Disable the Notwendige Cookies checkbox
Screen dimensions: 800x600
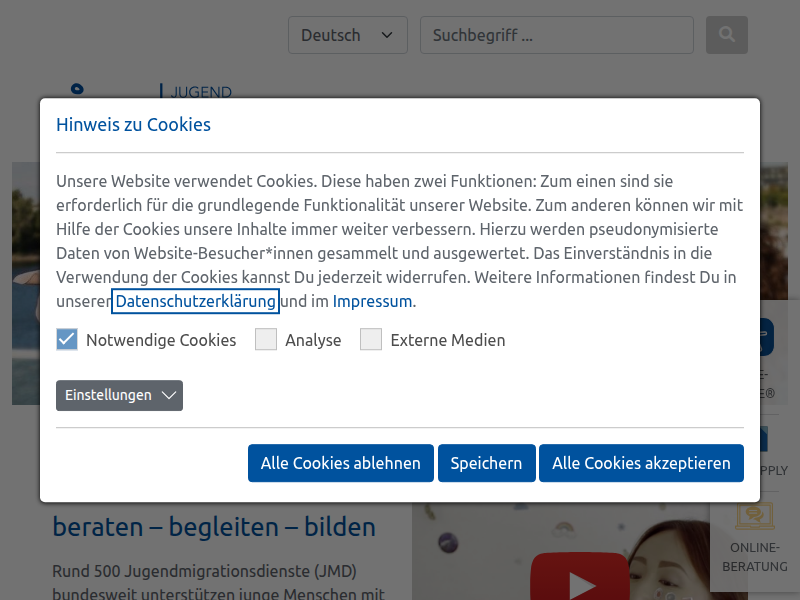(x=66, y=339)
